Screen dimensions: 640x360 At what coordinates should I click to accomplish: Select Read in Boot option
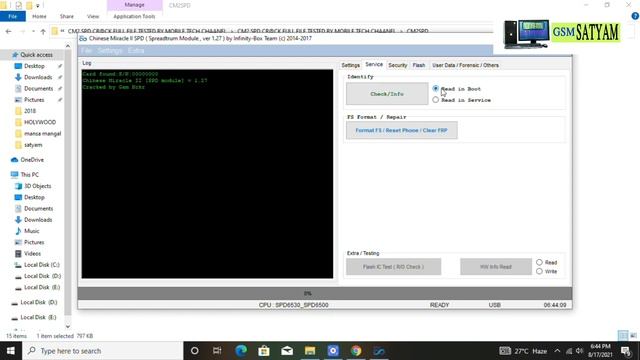pos(436,89)
